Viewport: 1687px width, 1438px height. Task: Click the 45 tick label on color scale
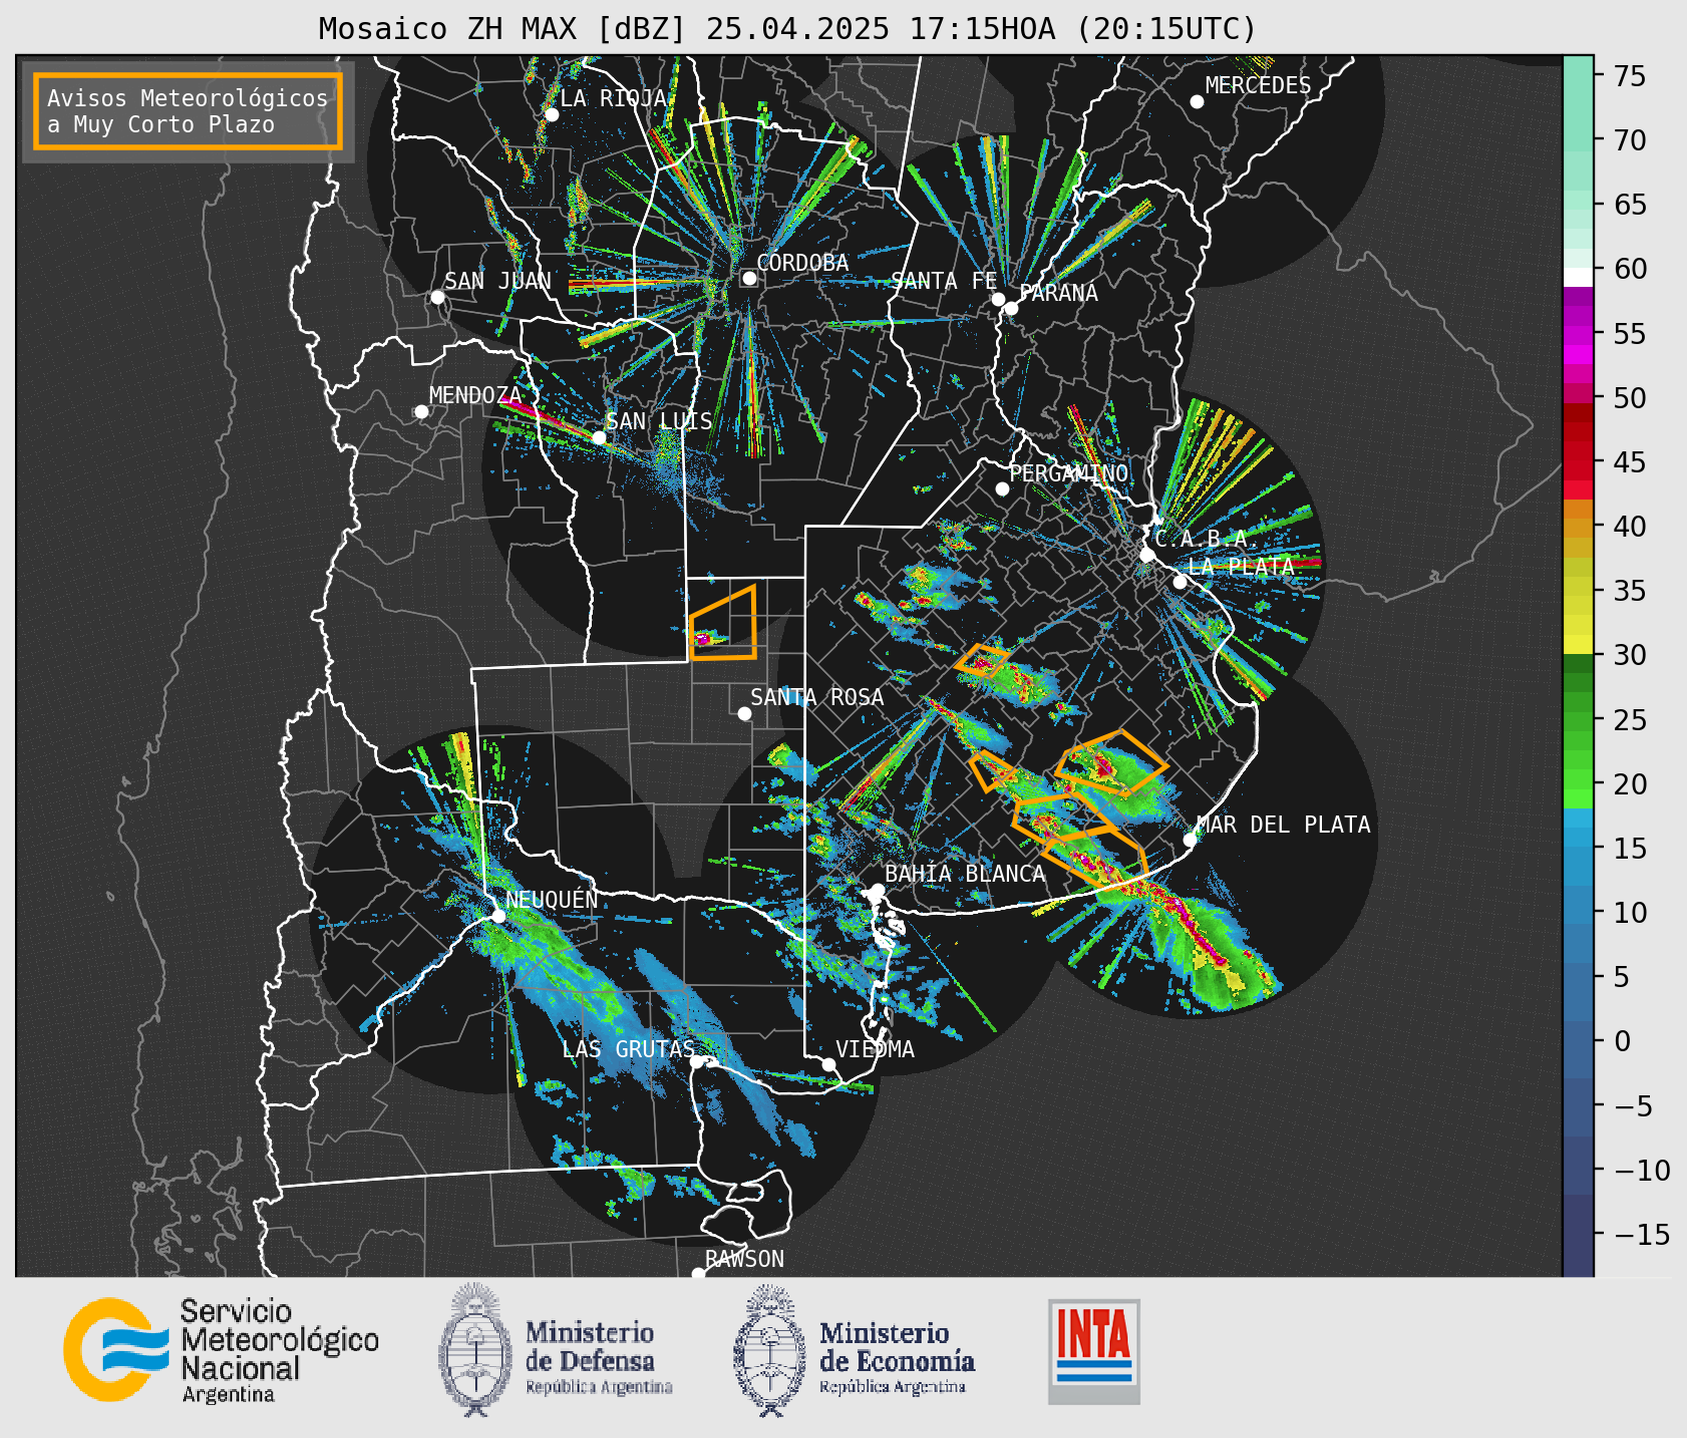click(x=1629, y=462)
